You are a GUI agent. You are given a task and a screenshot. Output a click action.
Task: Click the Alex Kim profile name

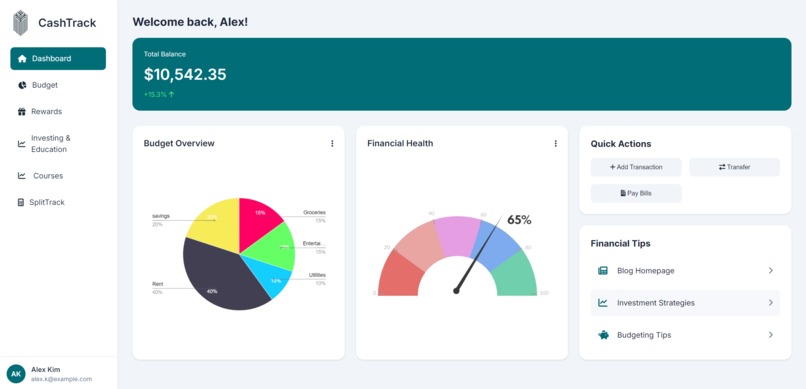point(45,369)
